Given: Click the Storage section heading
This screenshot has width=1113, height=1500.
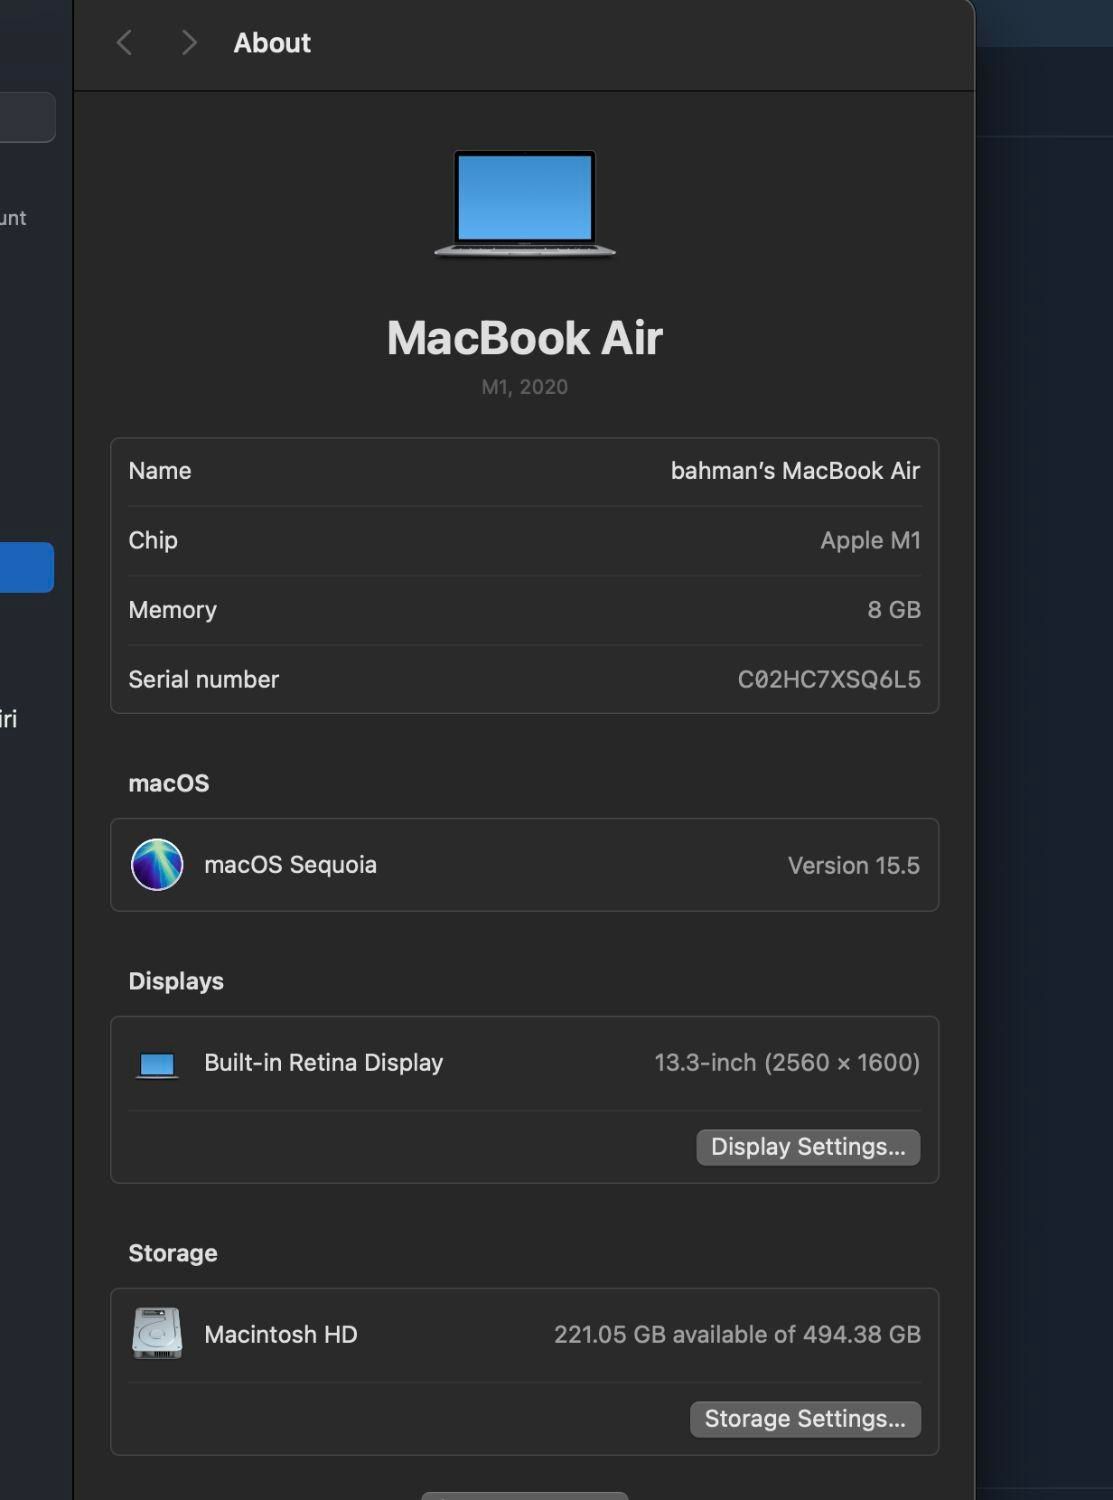Looking at the screenshot, I should pos(172,1254).
